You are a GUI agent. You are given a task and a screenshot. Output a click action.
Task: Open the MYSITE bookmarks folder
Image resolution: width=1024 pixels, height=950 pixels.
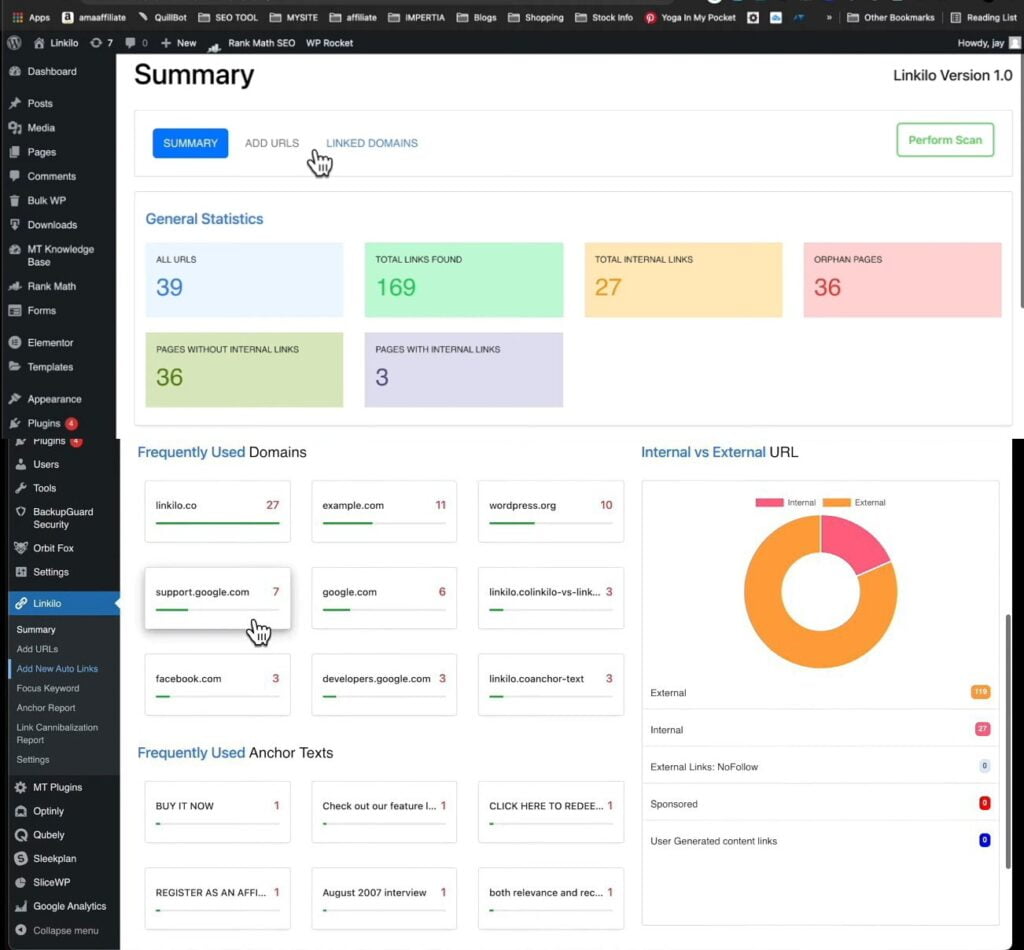click(x=293, y=18)
